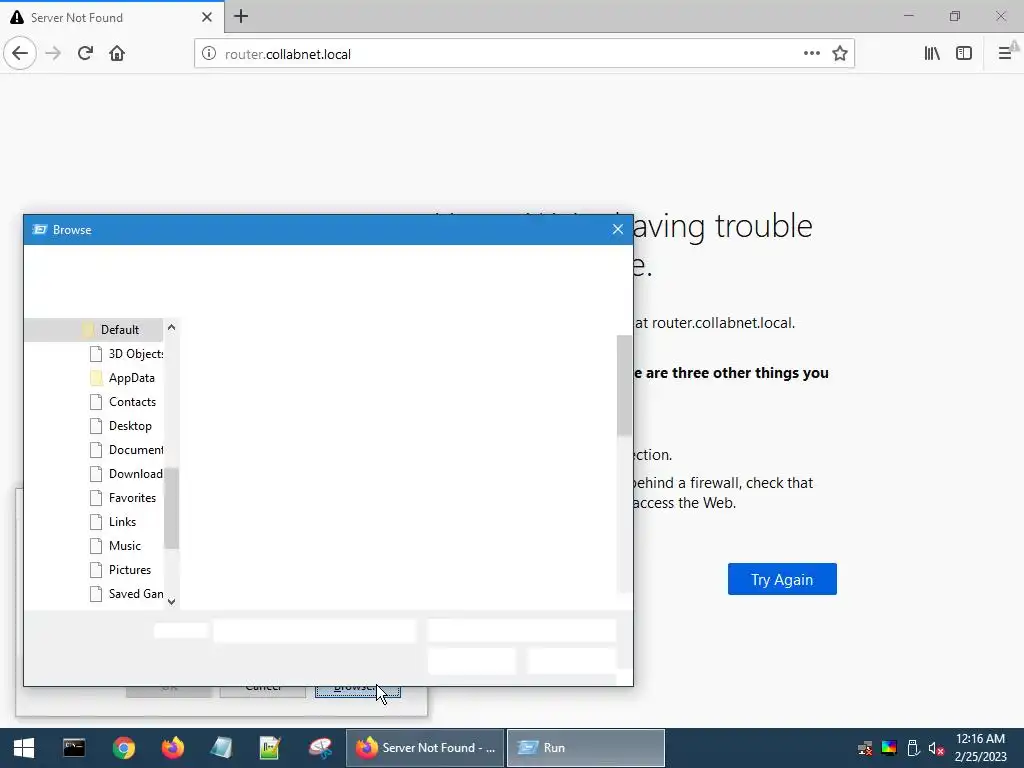Screen dimensions: 1024x768
Task: Click the USB device tray icon
Action: 913,748
